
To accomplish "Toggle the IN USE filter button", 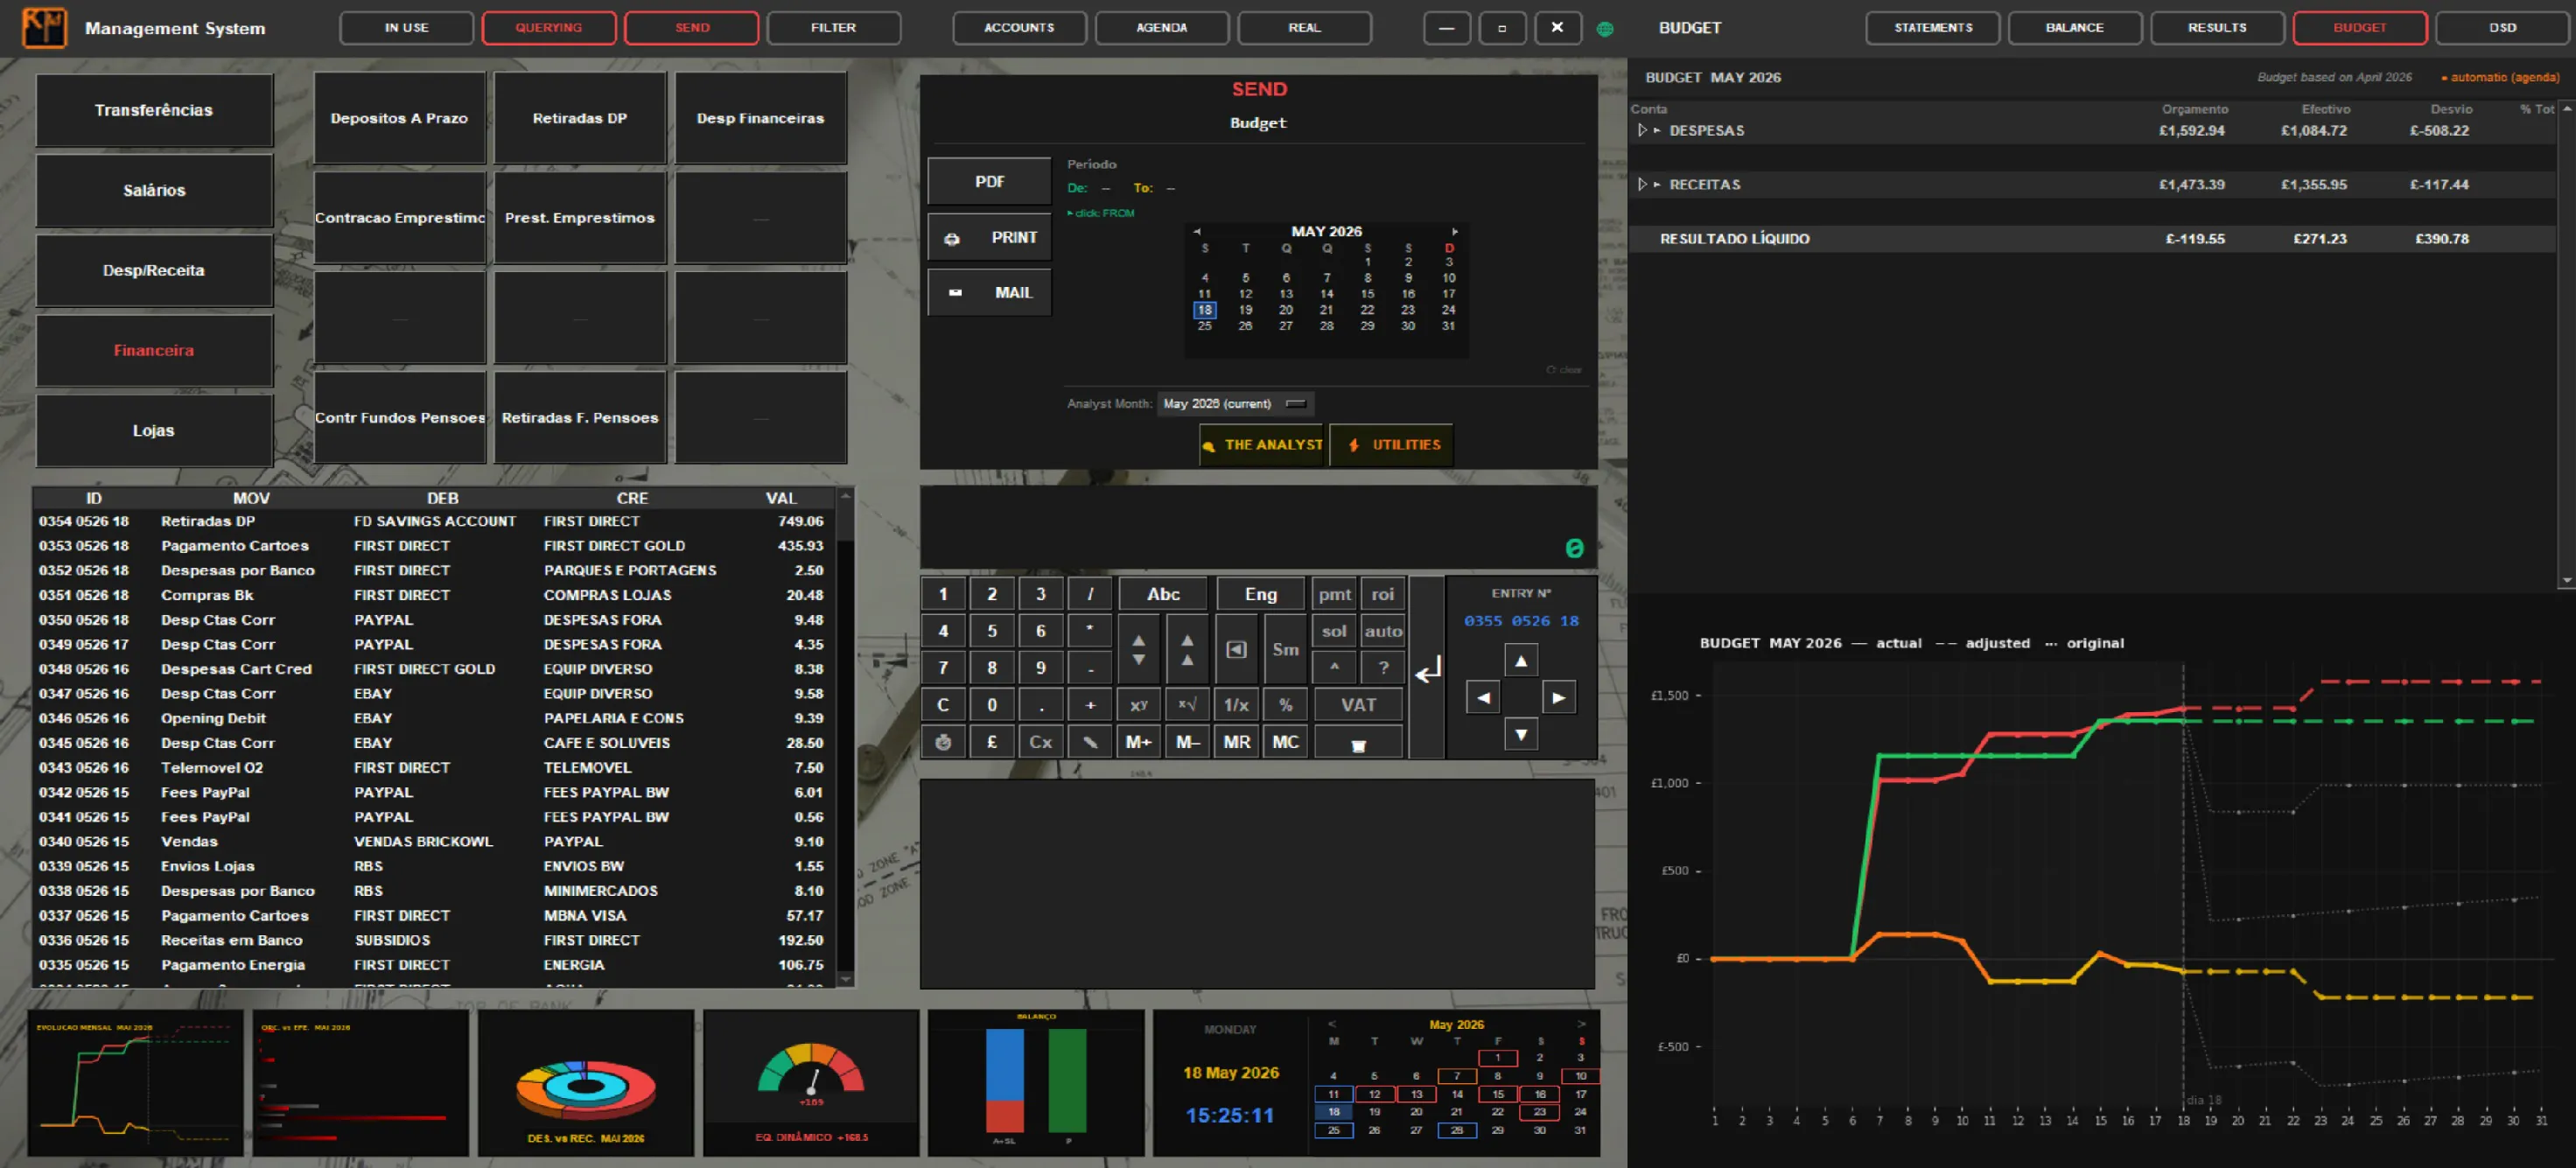I will point(406,28).
